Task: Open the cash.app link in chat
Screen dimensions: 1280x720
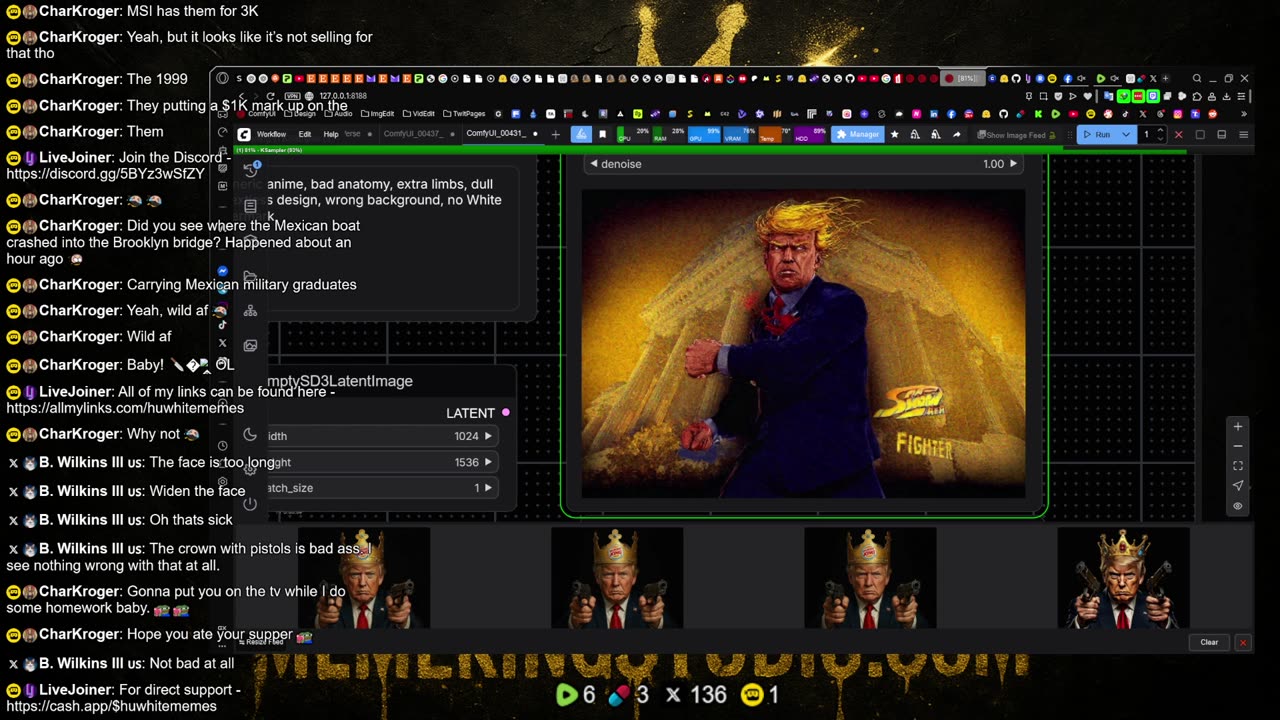Action: point(112,706)
